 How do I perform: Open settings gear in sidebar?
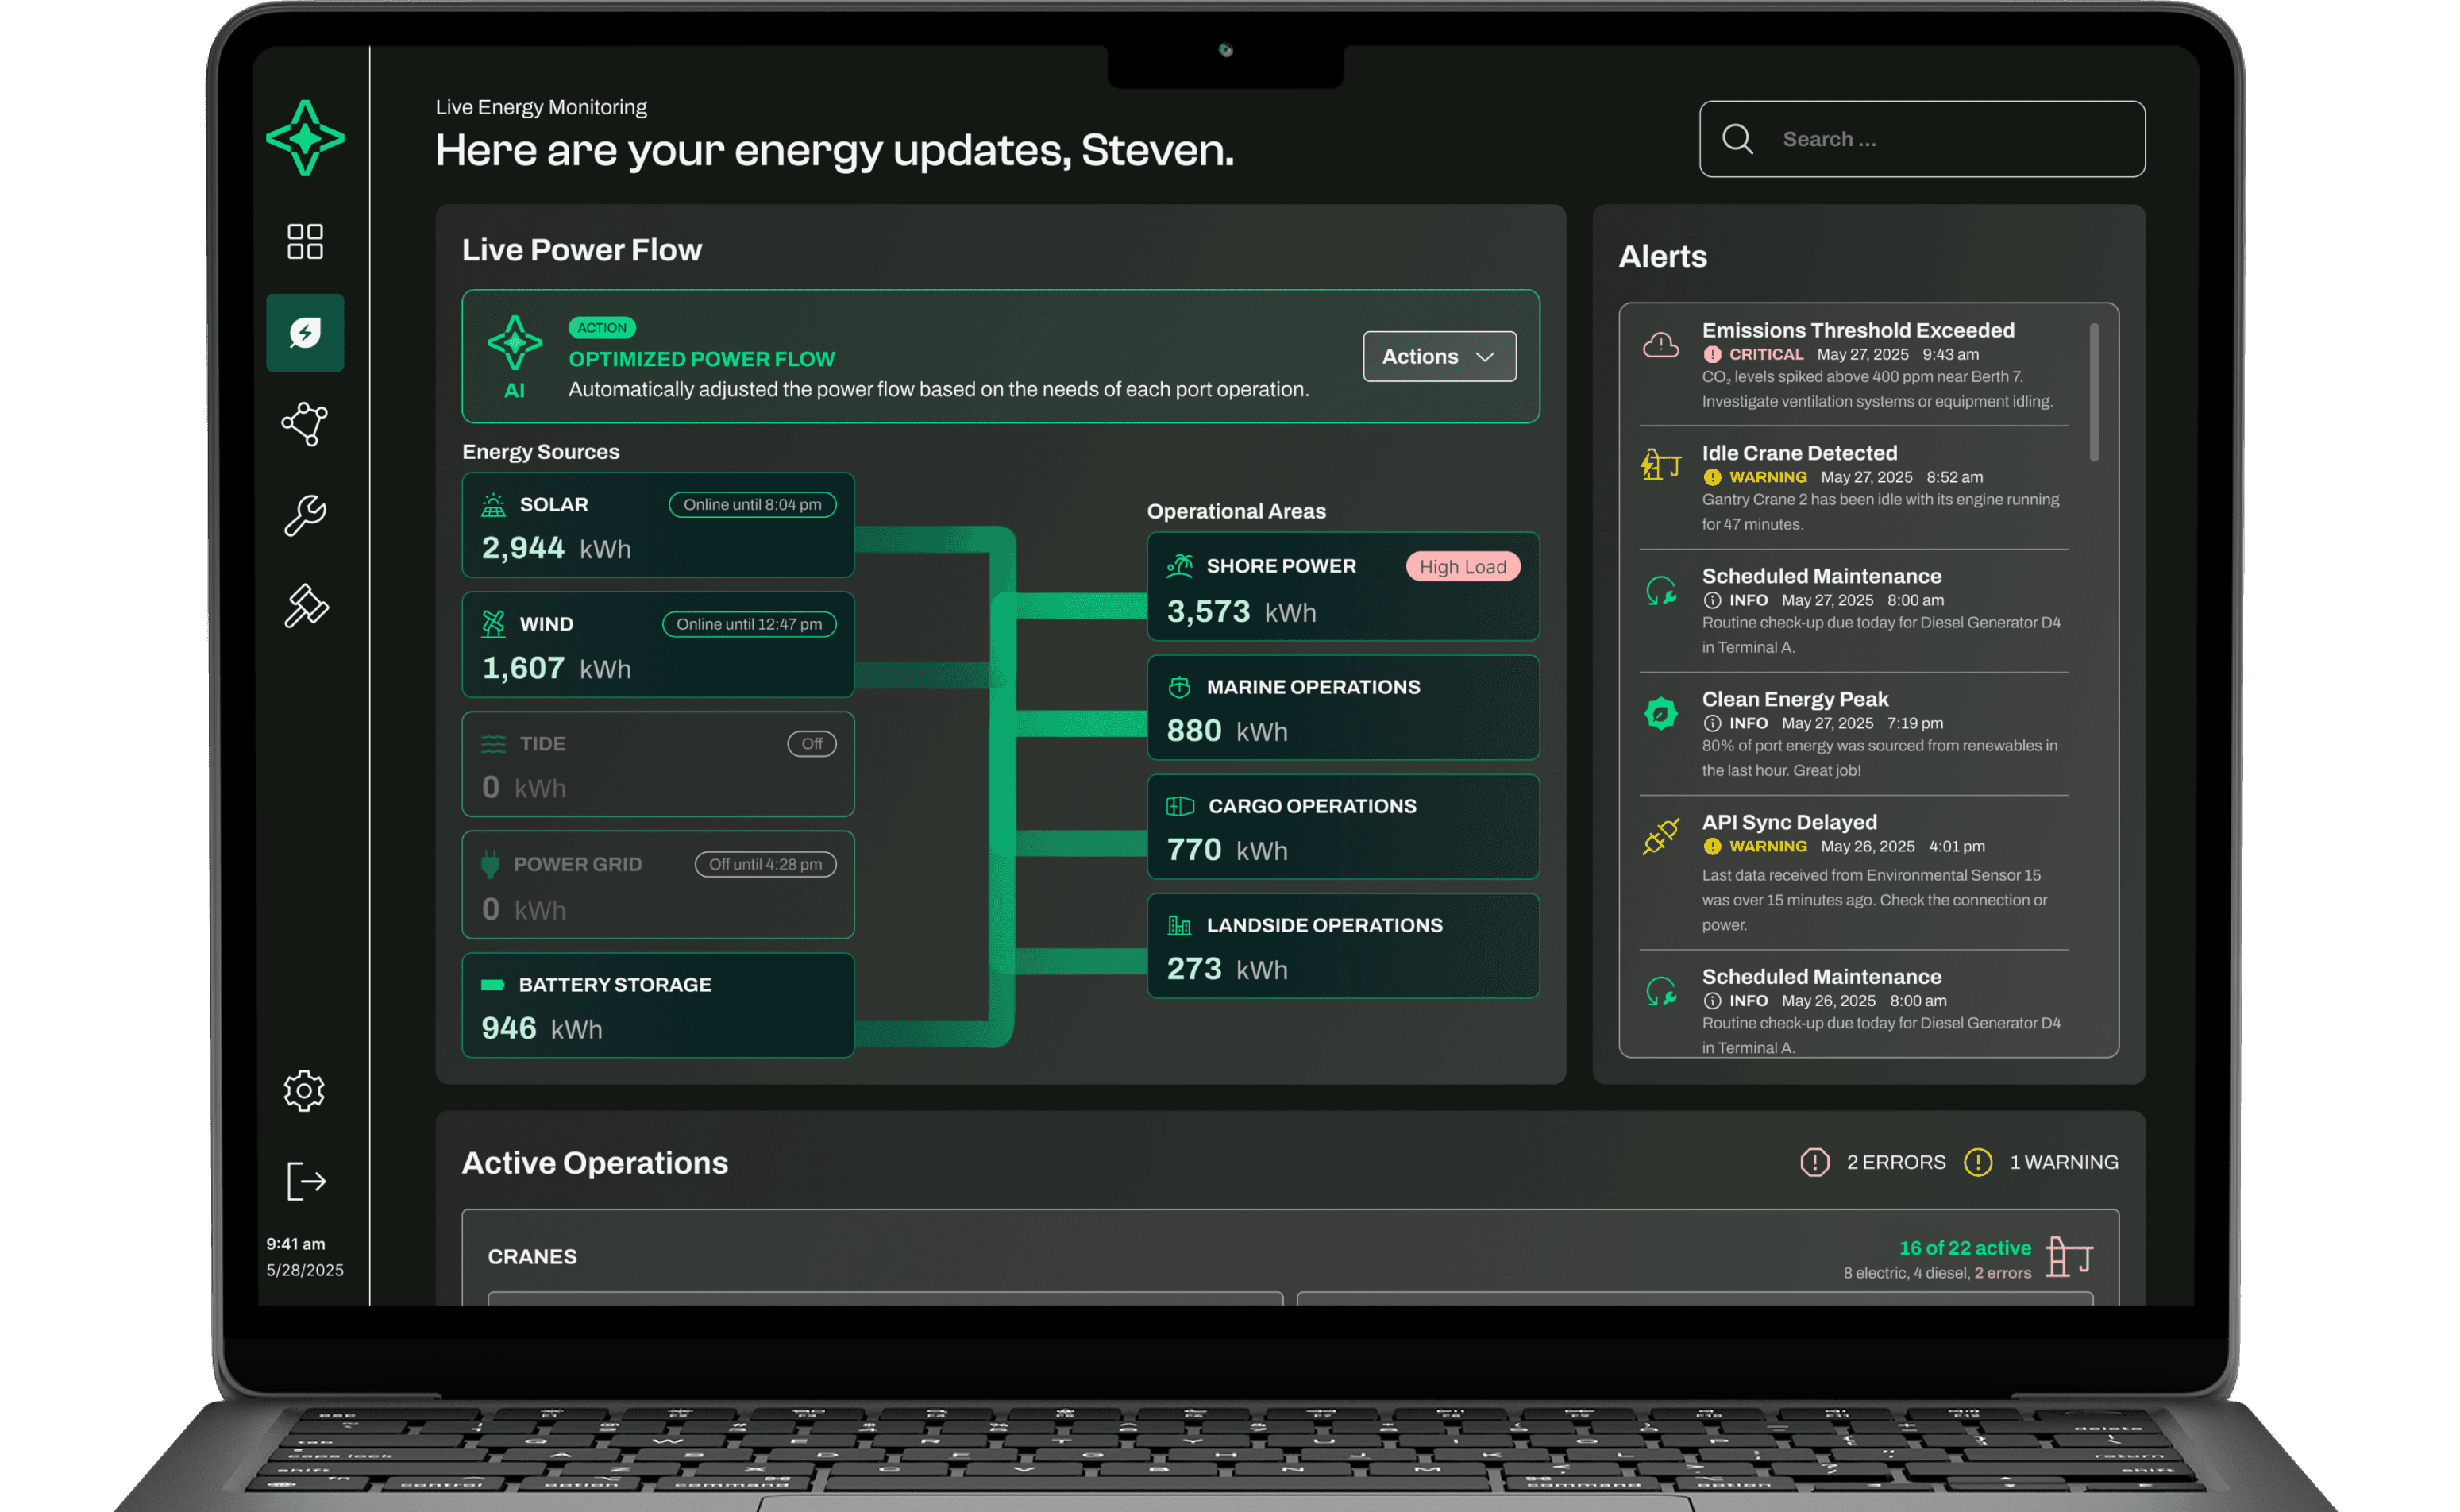(304, 1090)
